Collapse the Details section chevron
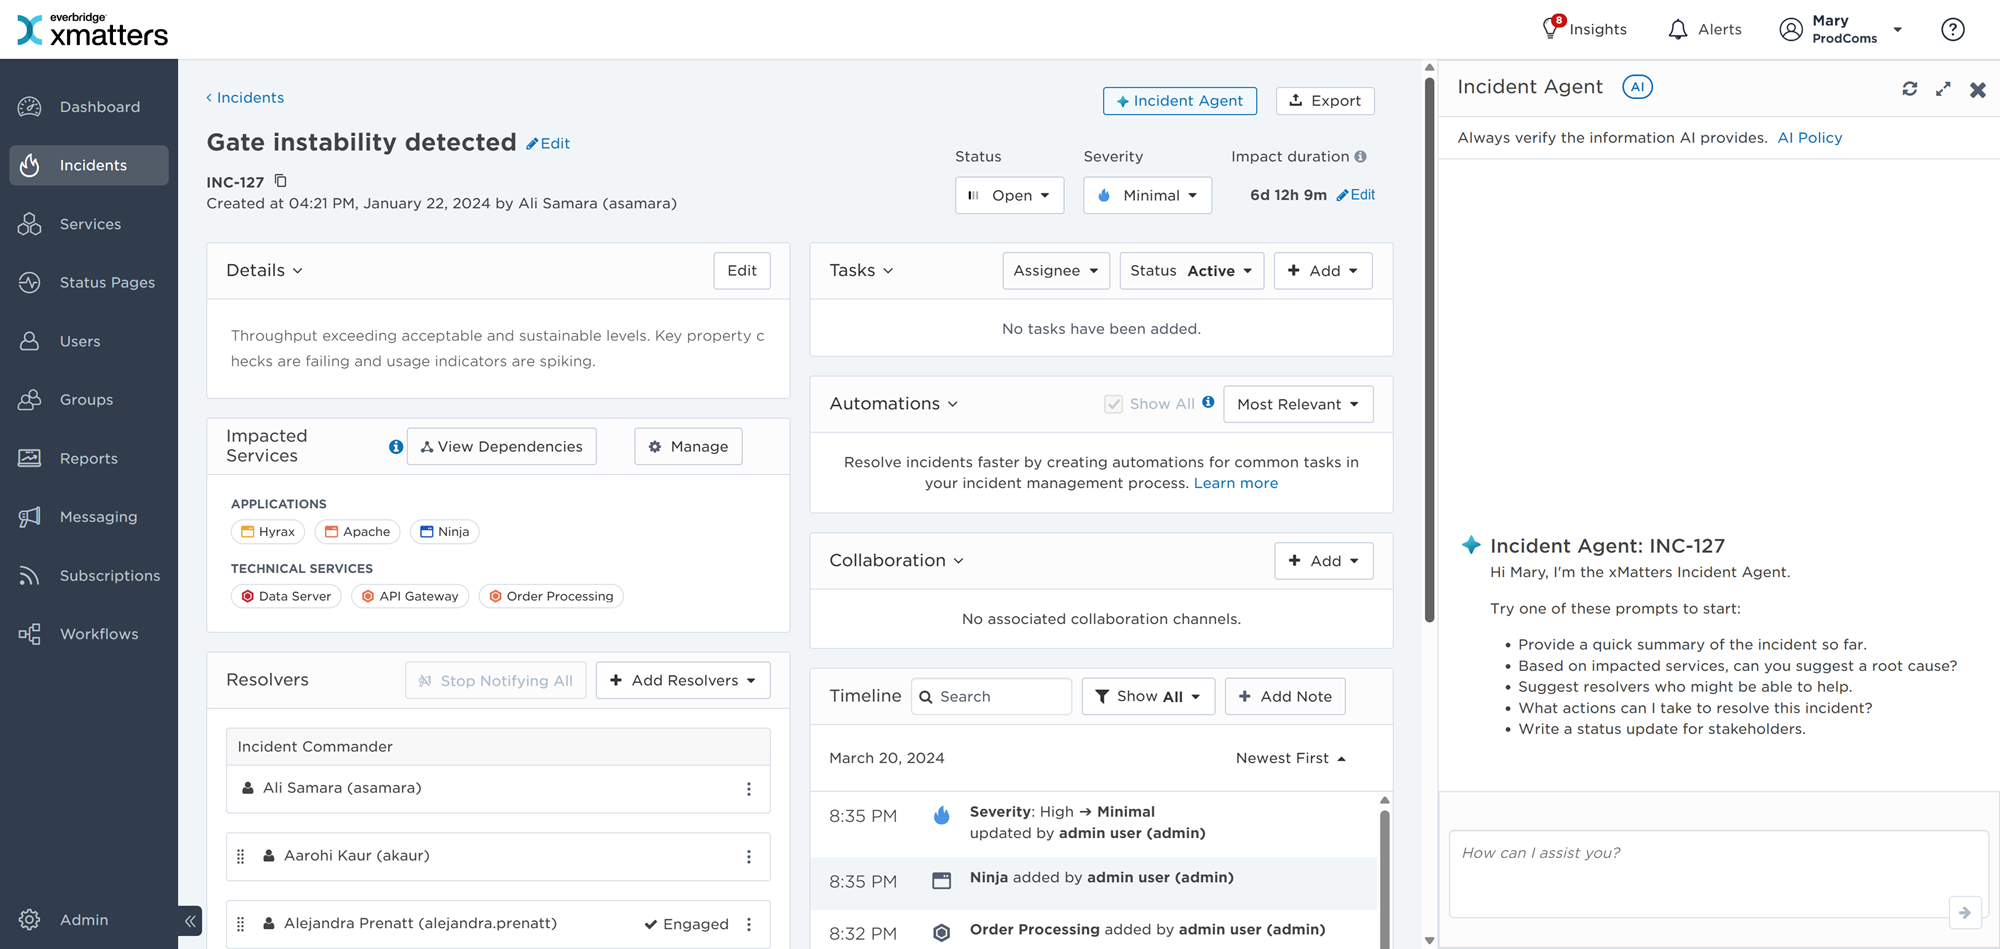 coord(298,271)
